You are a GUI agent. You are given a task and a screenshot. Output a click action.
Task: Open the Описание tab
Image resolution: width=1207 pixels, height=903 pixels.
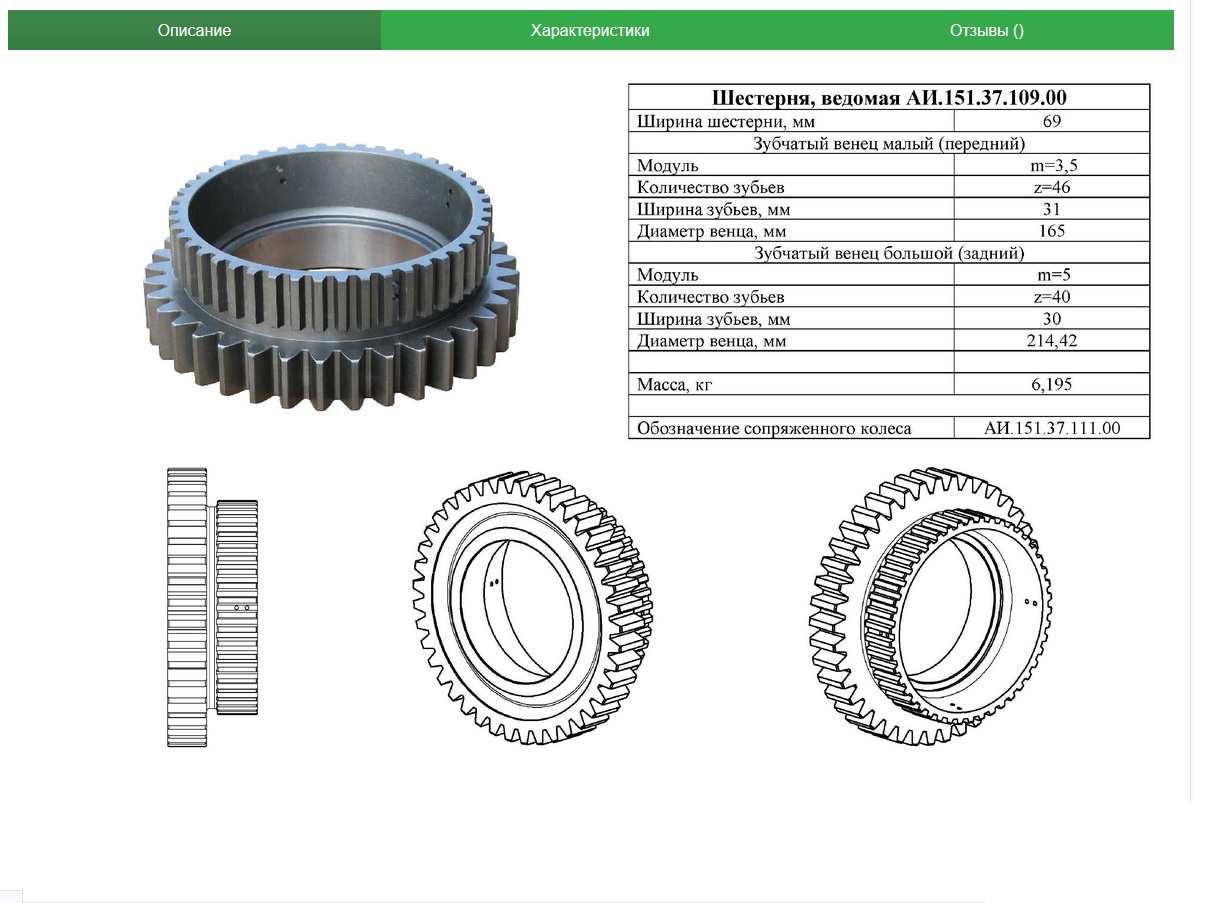[x=194, y=30]
